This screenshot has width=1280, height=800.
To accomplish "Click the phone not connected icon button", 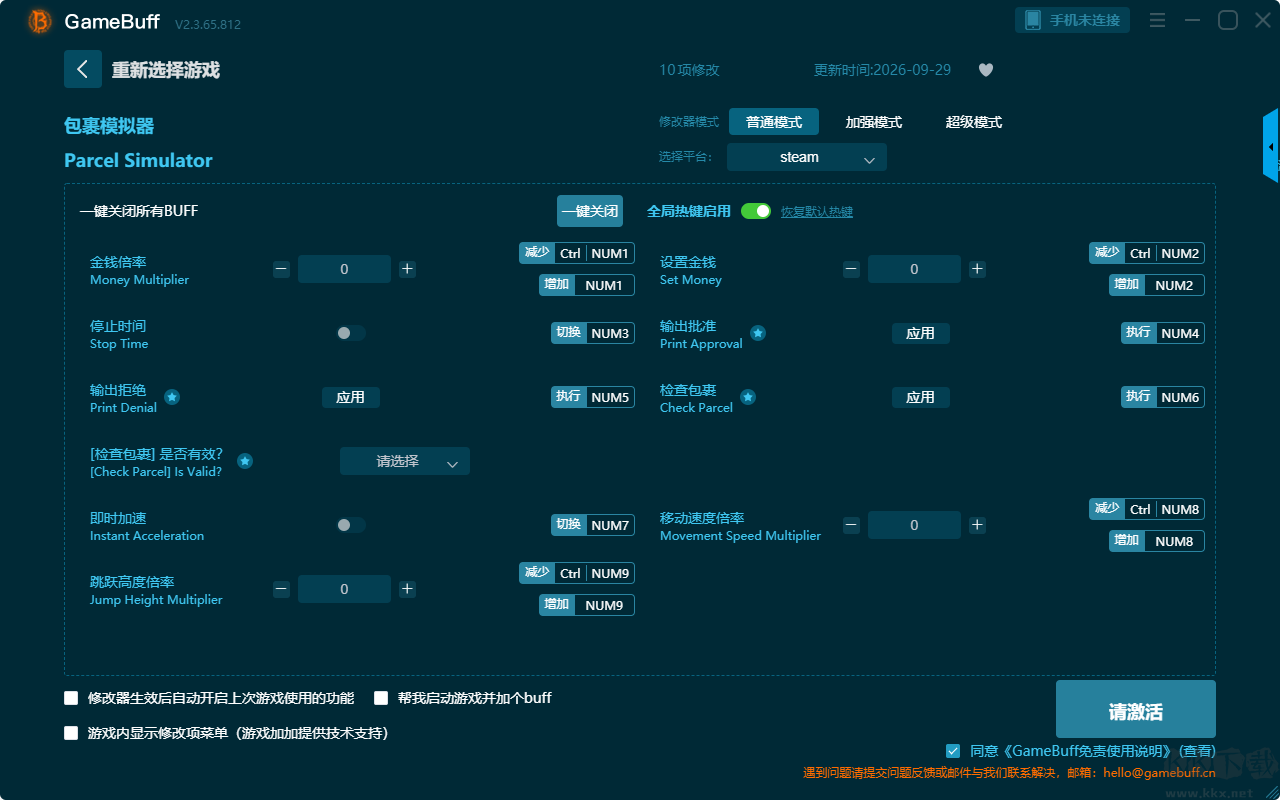I will click(x=1073, y=20).
